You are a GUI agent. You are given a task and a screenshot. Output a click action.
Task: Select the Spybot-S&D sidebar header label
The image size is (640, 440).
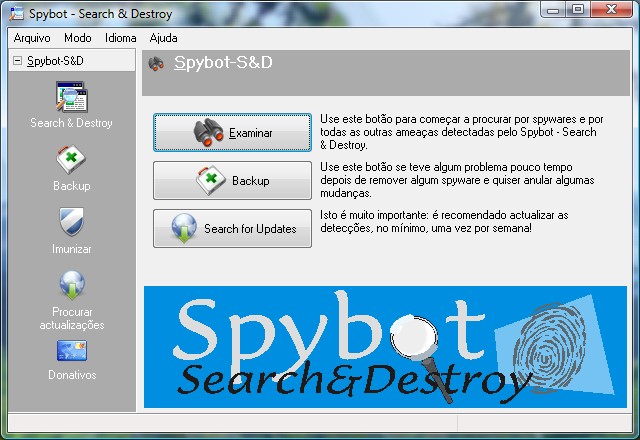(55, 61)
